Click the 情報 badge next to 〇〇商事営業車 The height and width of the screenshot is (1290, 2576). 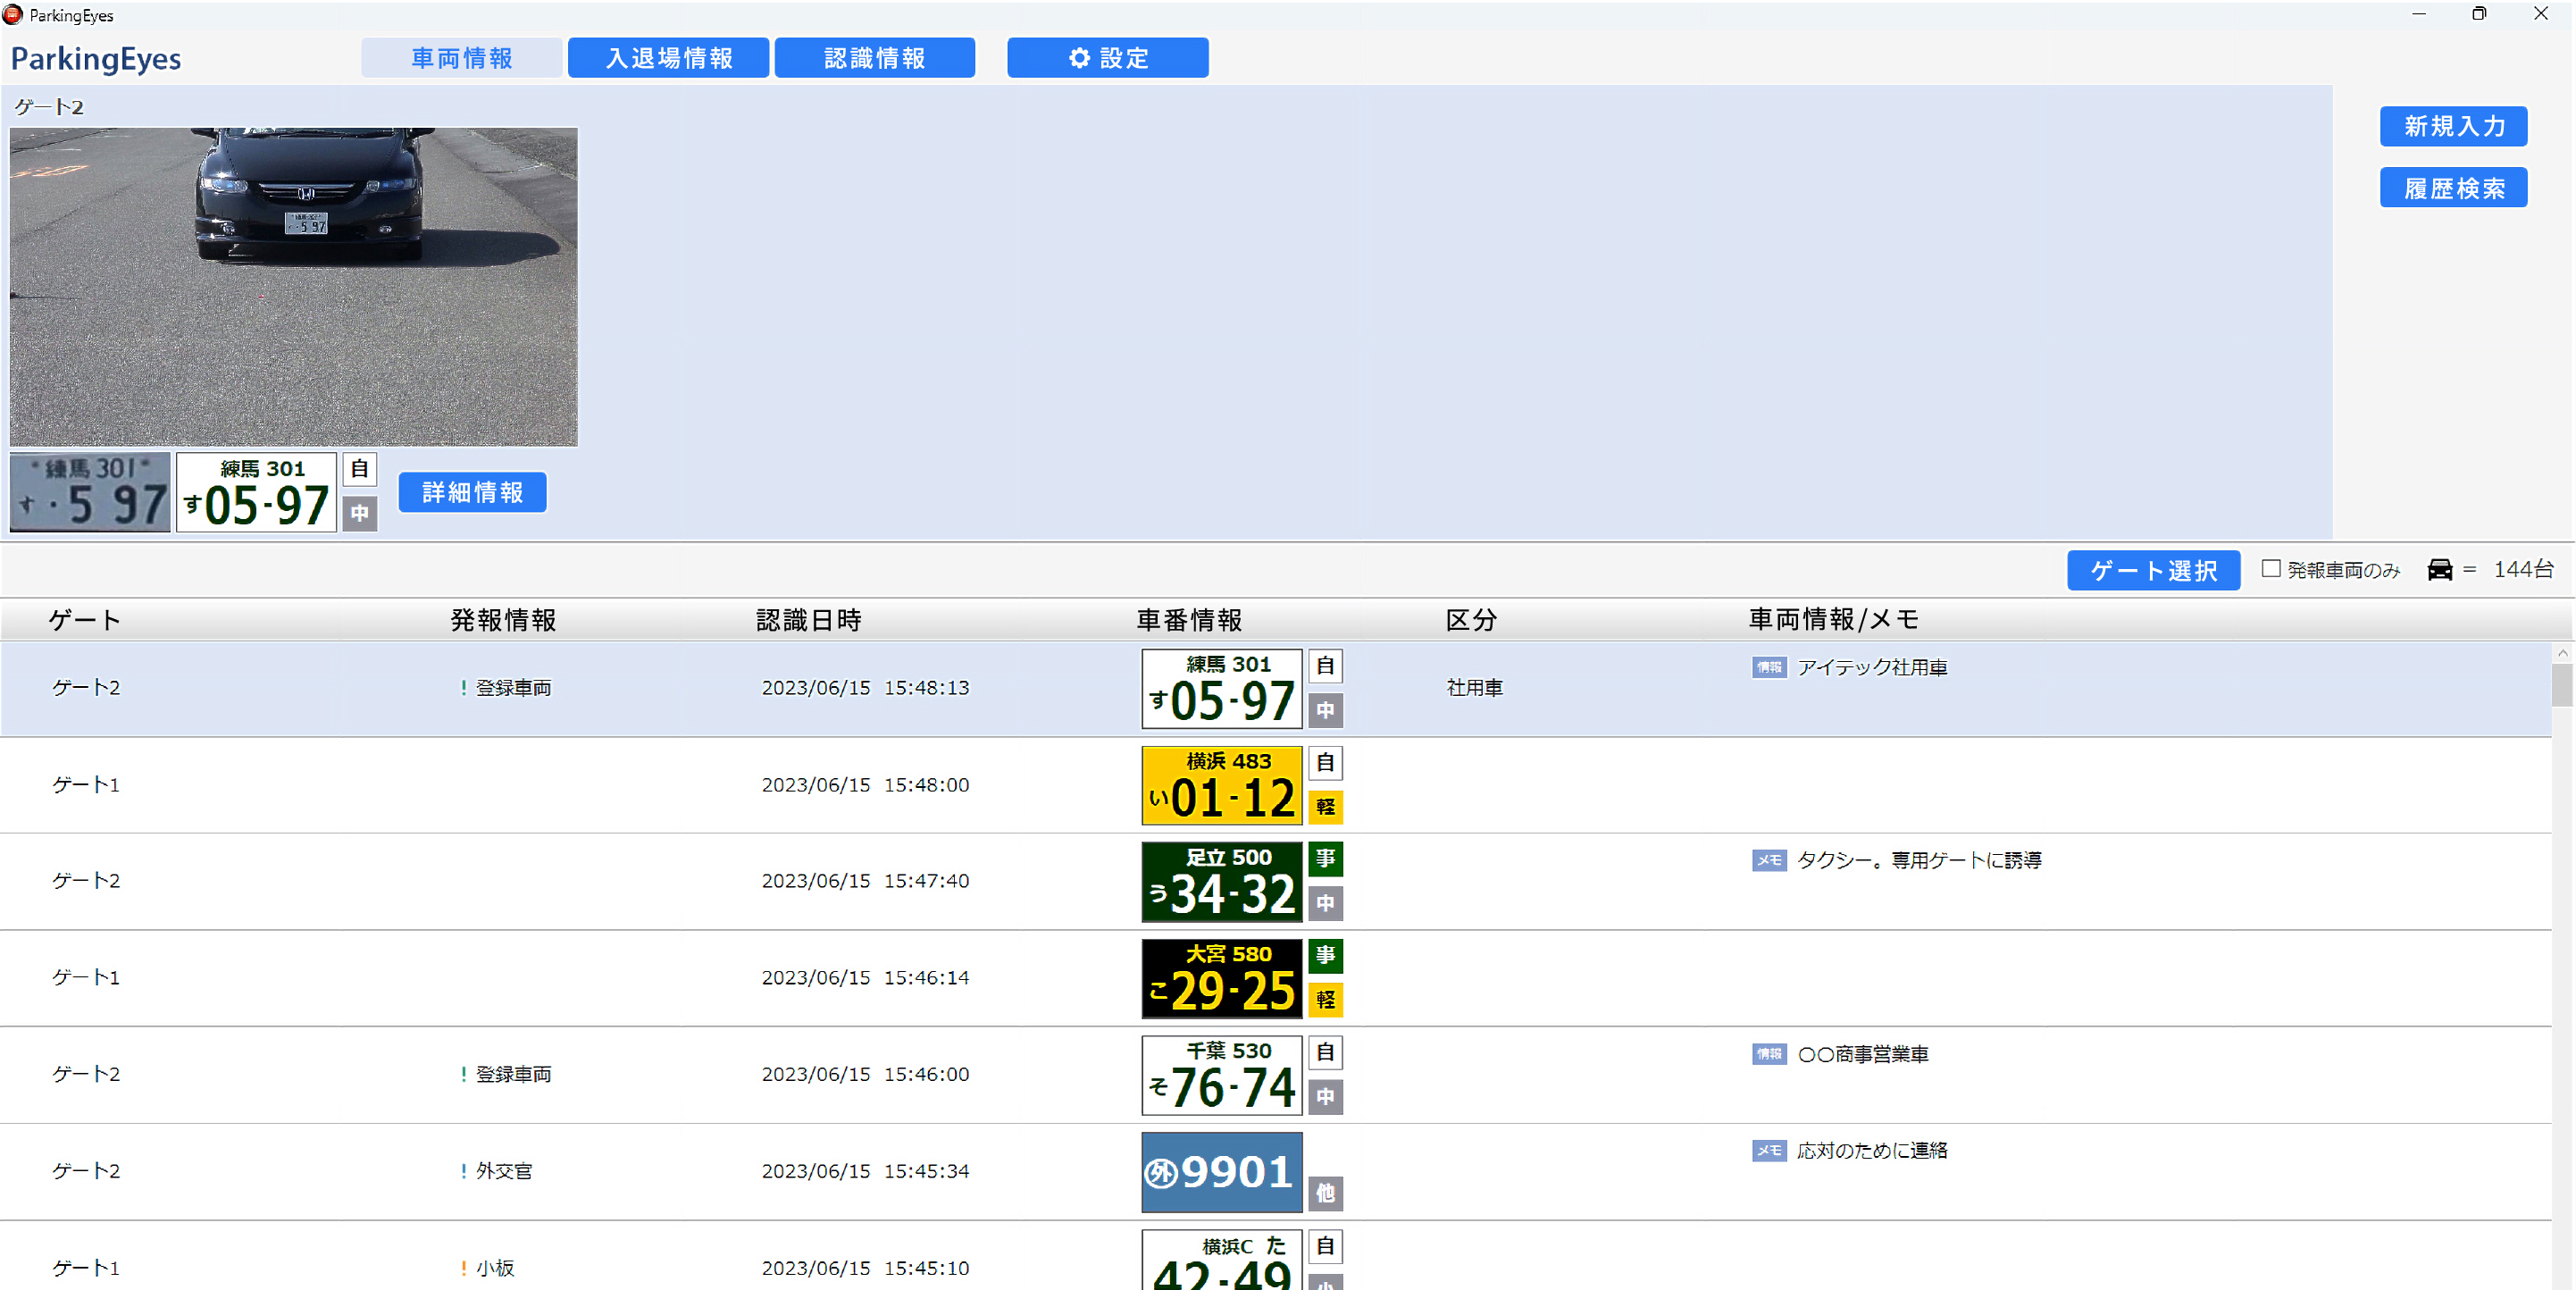1769,1054
